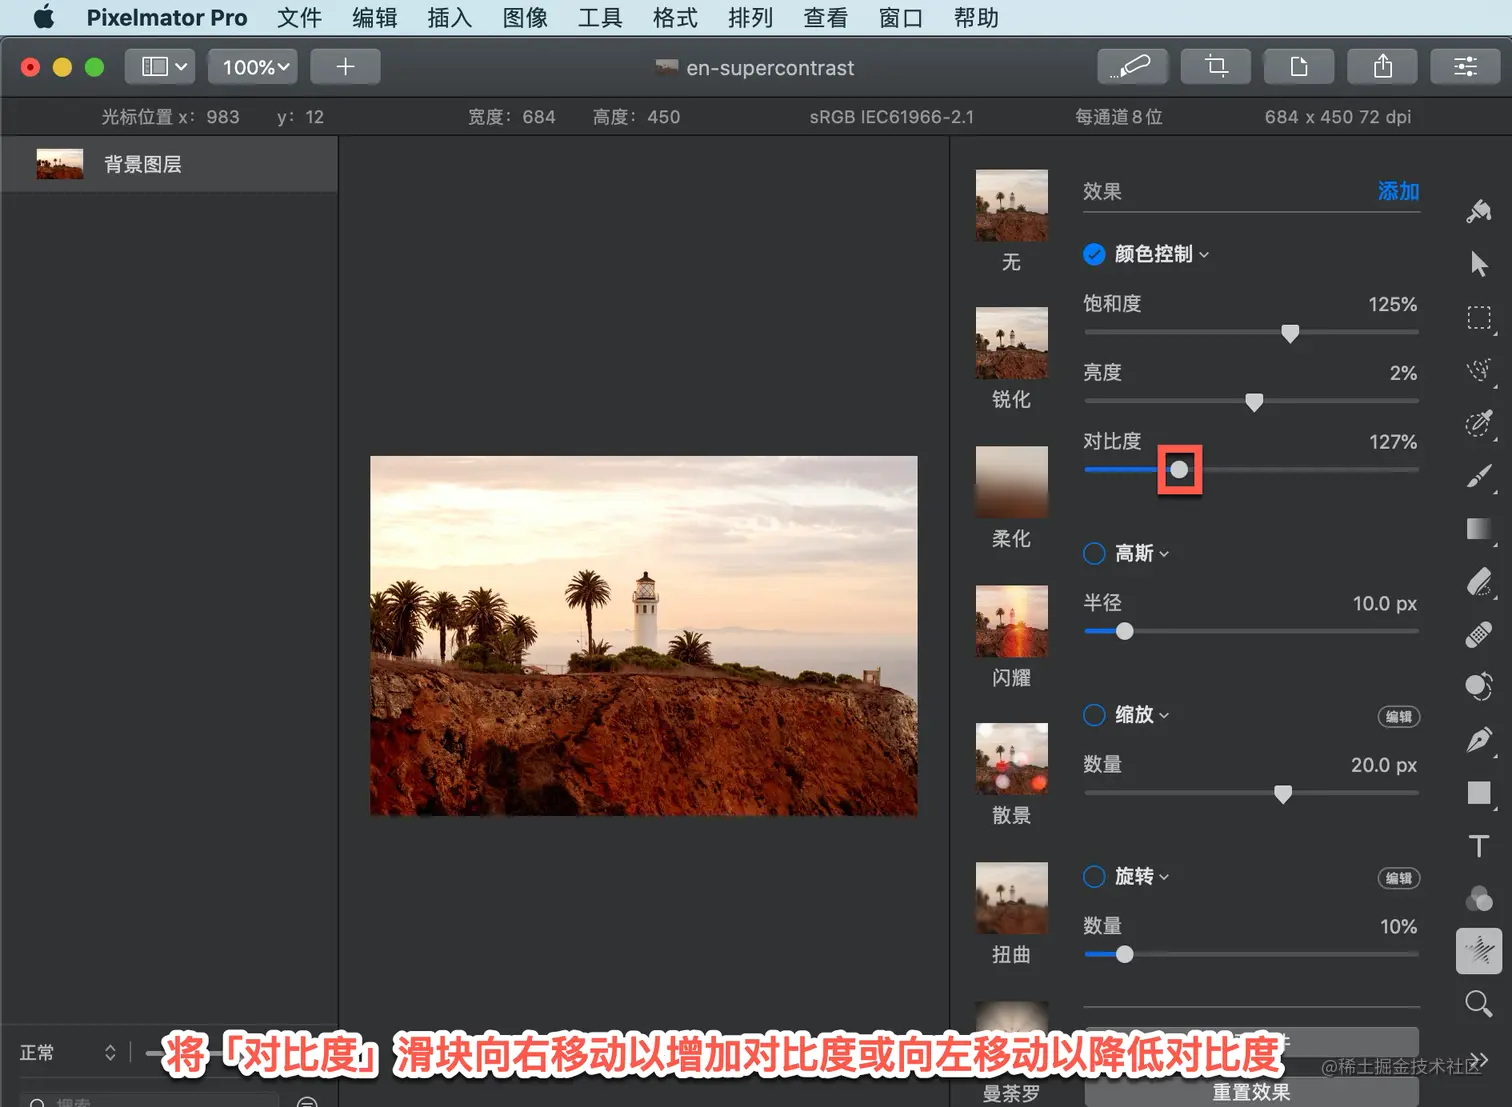1512x1107 pixels.
Task: Select the Style tool icon
Action: pyautogui.click(x=1479, y=211)
